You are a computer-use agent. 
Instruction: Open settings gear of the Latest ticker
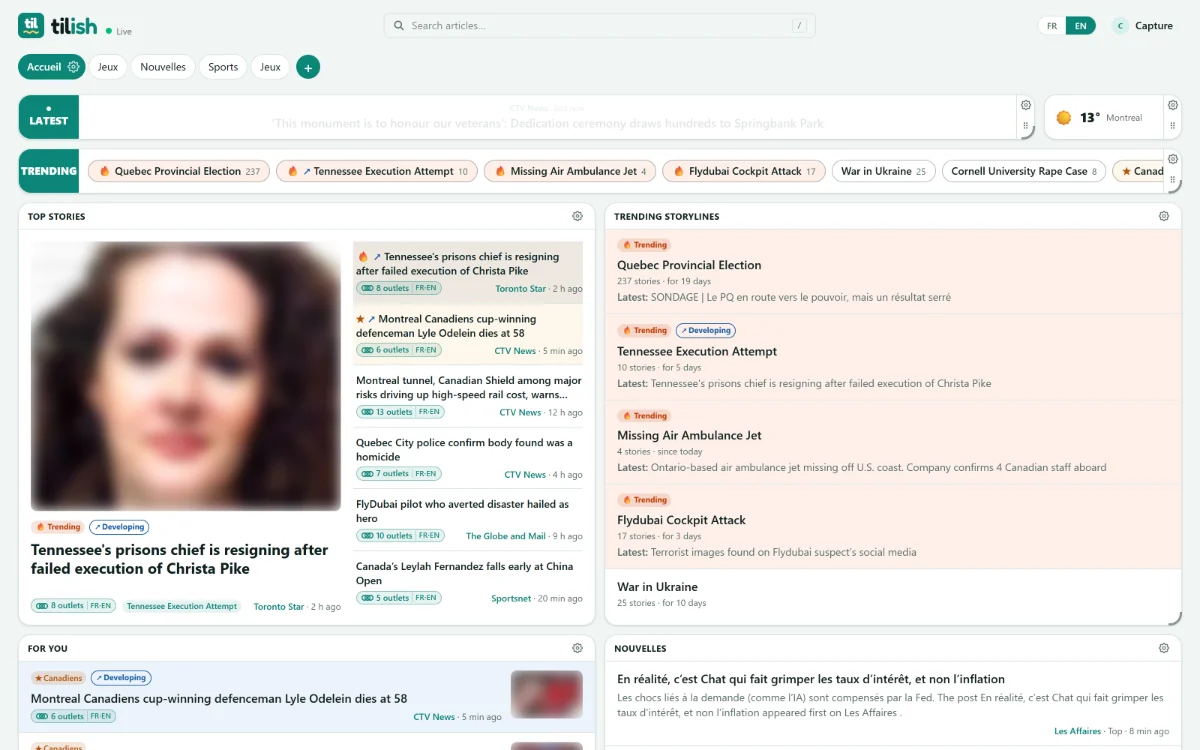(1025, 105)
